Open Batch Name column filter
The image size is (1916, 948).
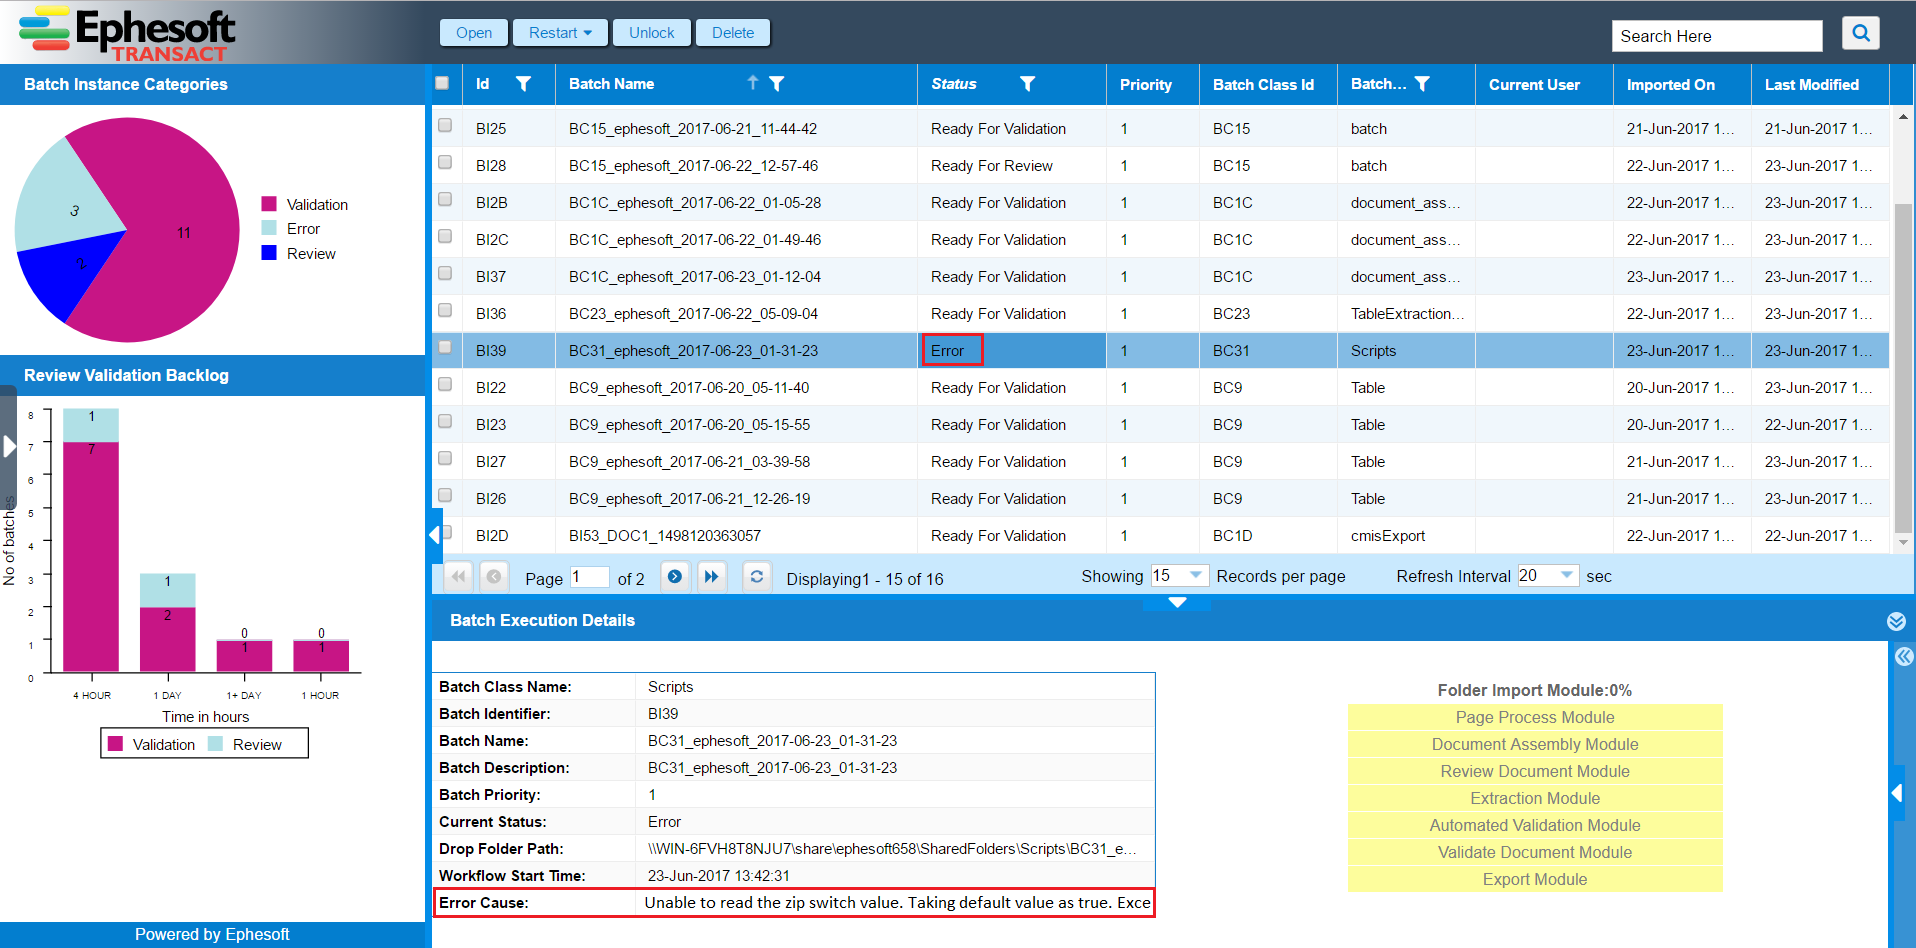click(777, 84)
